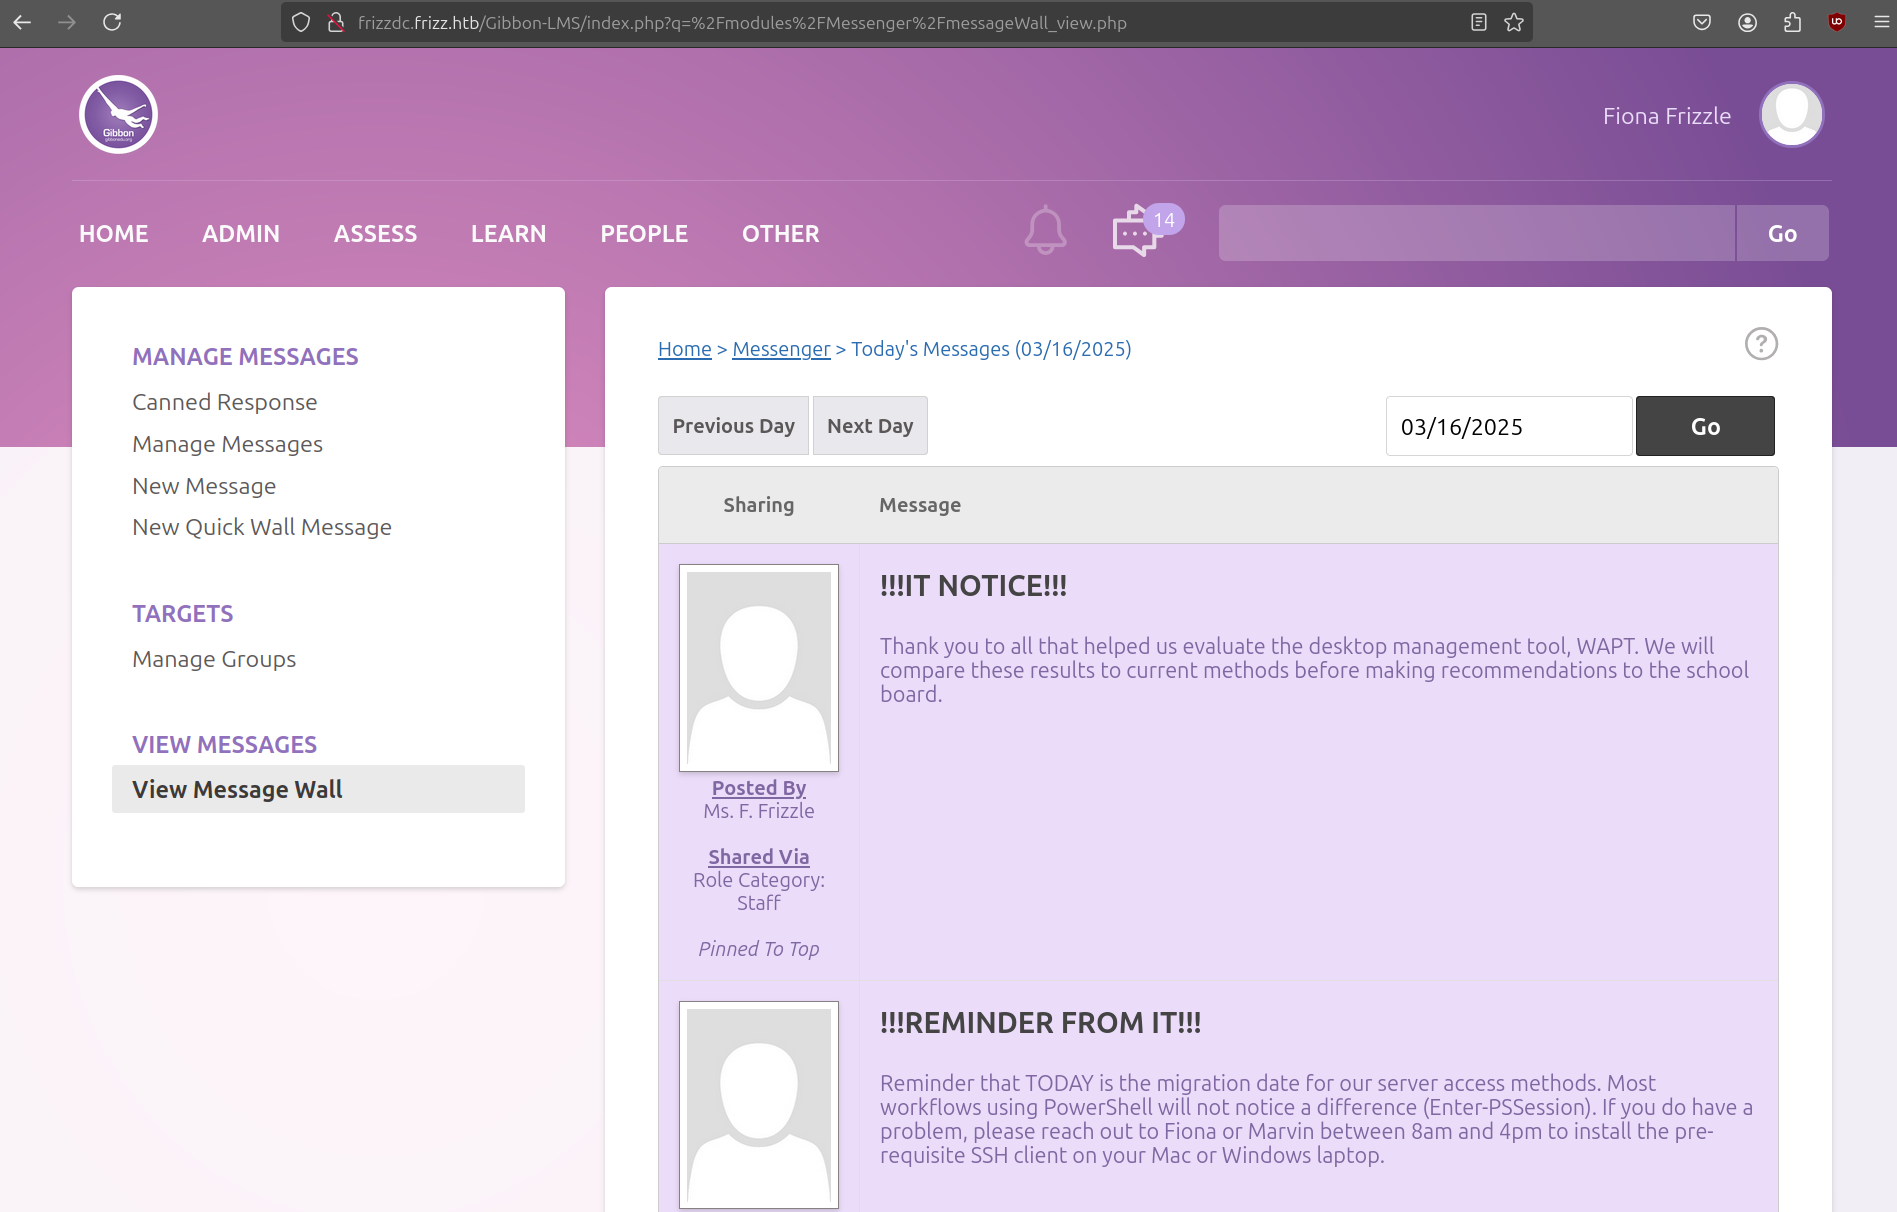Reload the page in browser
Screen dimensions: 1897x1212
[112, 22]
